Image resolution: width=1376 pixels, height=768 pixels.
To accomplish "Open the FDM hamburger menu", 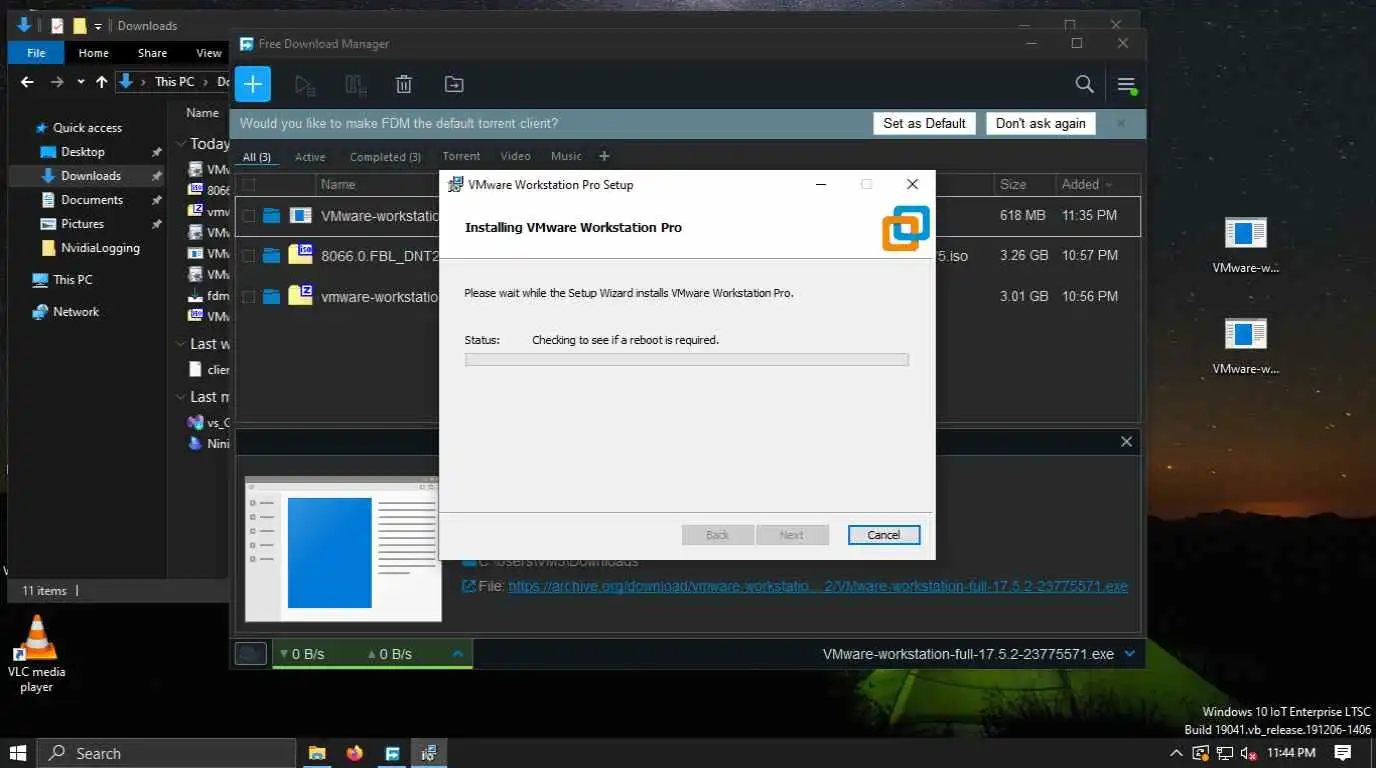I will 1127,85.
